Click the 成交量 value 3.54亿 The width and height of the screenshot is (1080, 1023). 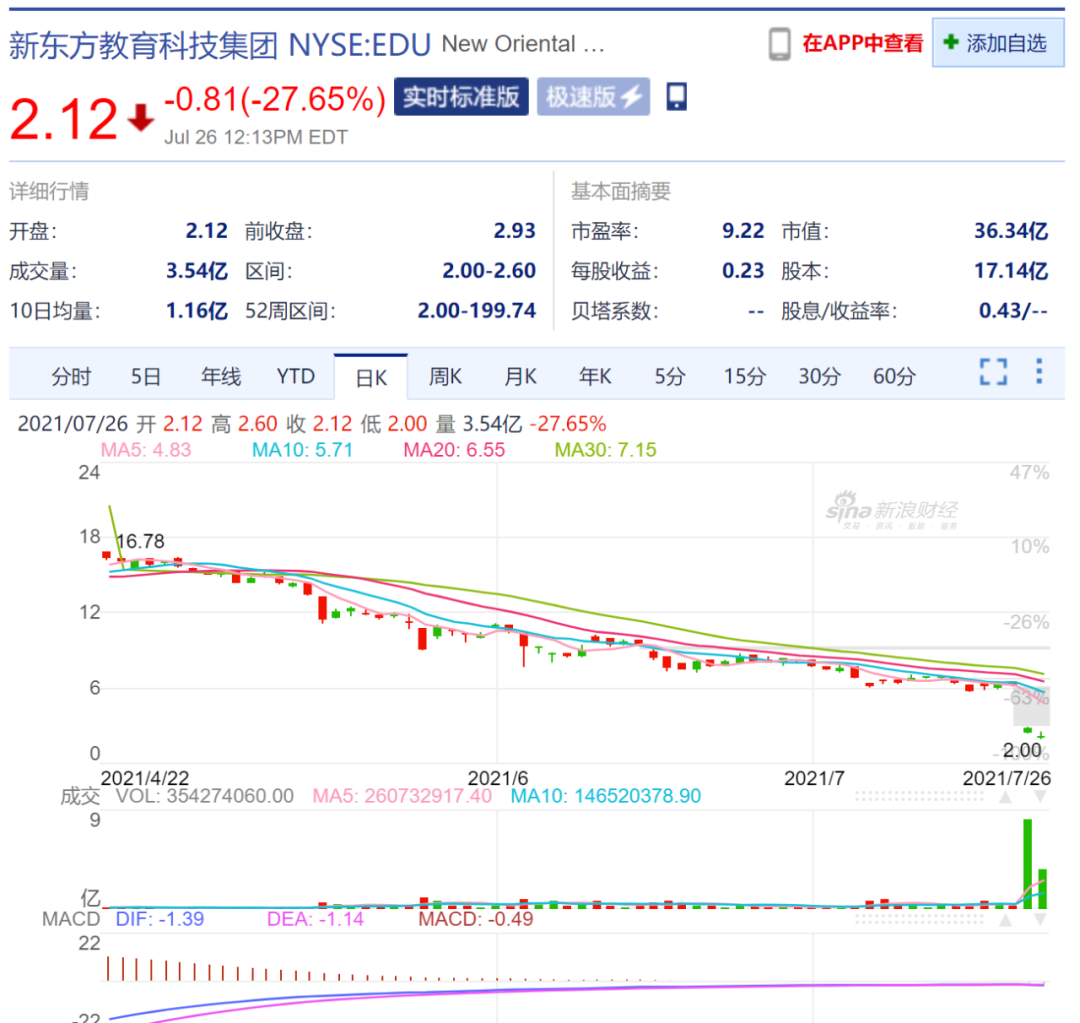(x=197, y=271)
